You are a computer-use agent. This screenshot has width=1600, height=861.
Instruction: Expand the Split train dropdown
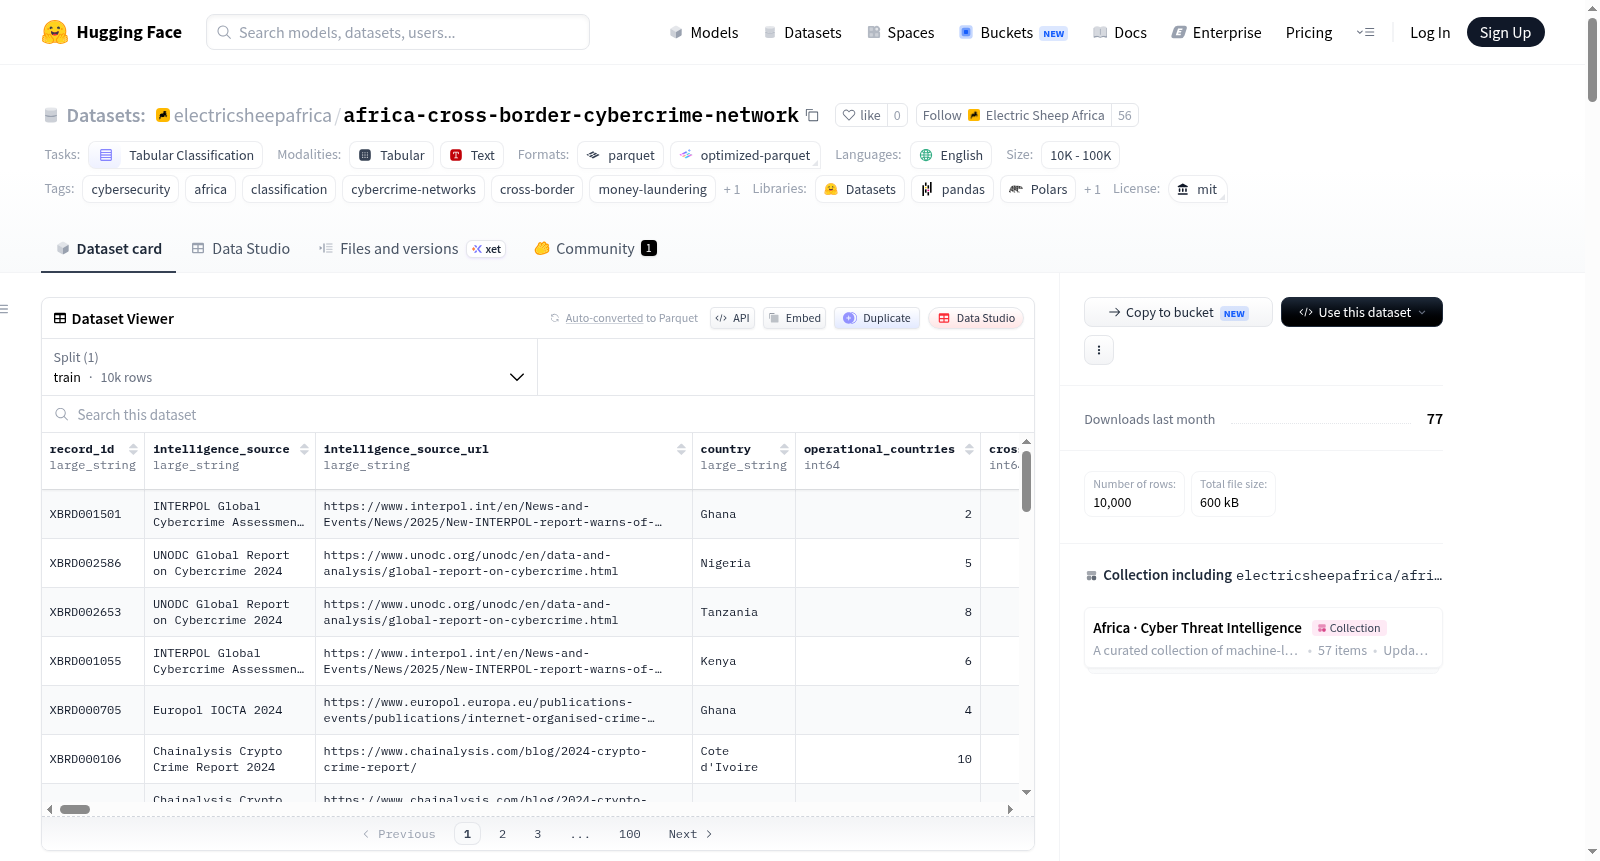coord(289,367)
